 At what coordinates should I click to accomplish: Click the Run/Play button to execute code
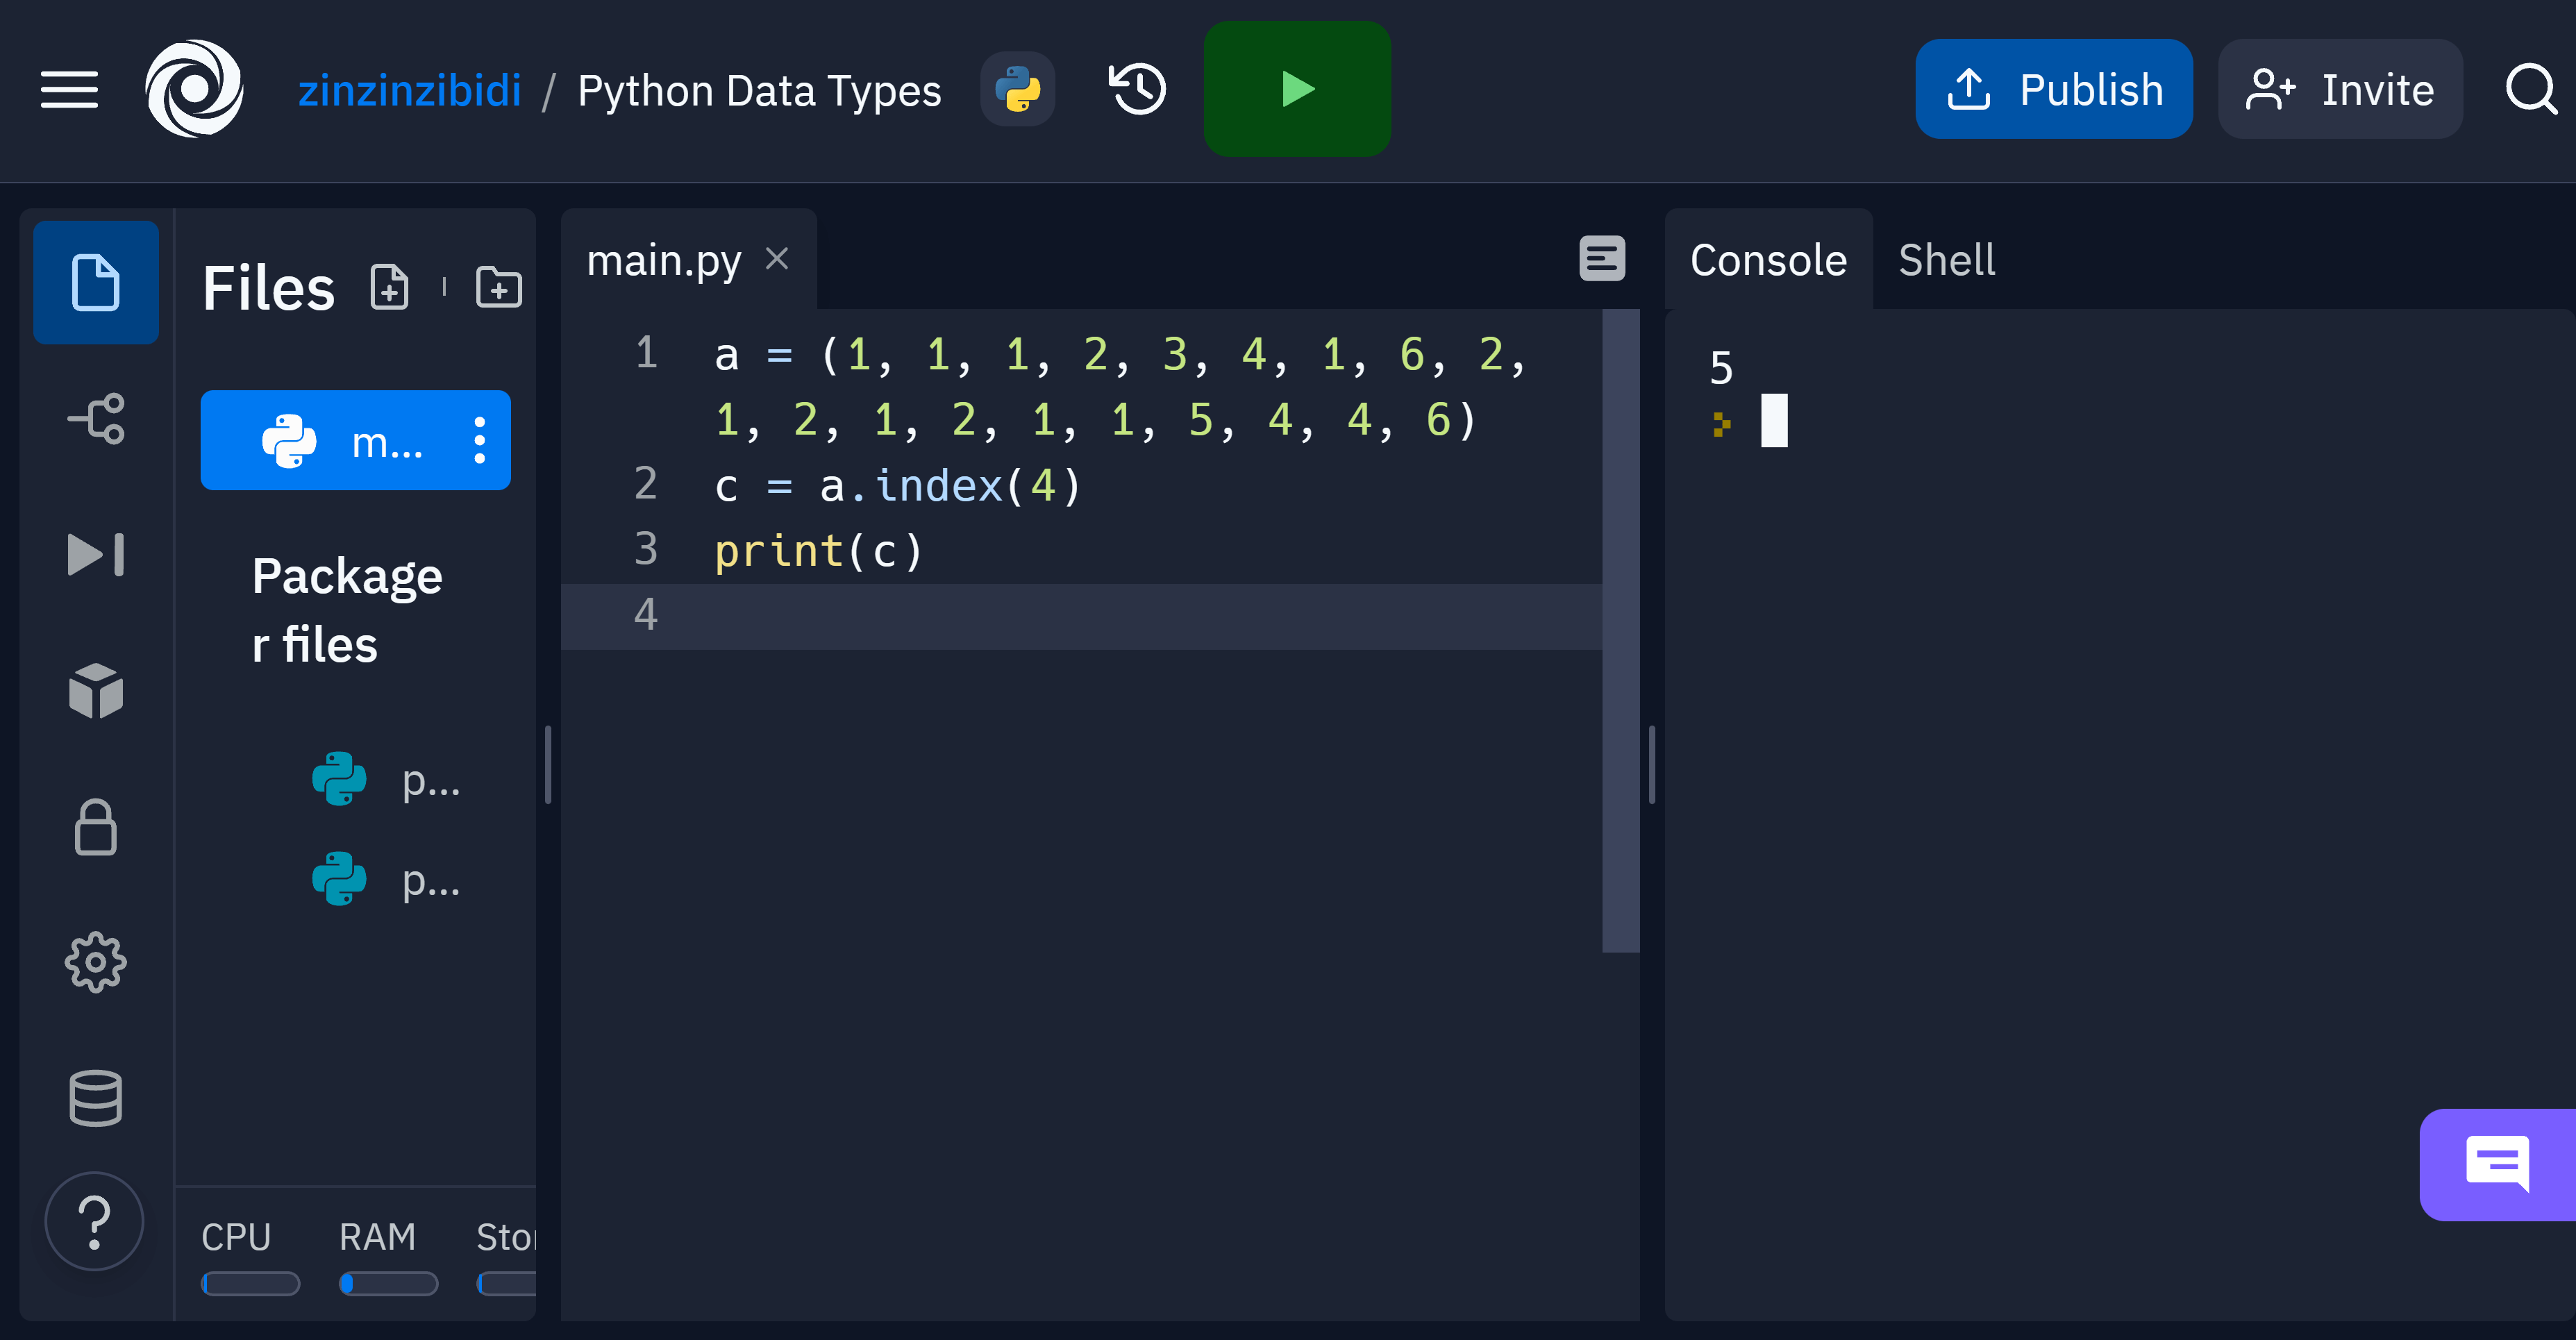coord(1298,89)
